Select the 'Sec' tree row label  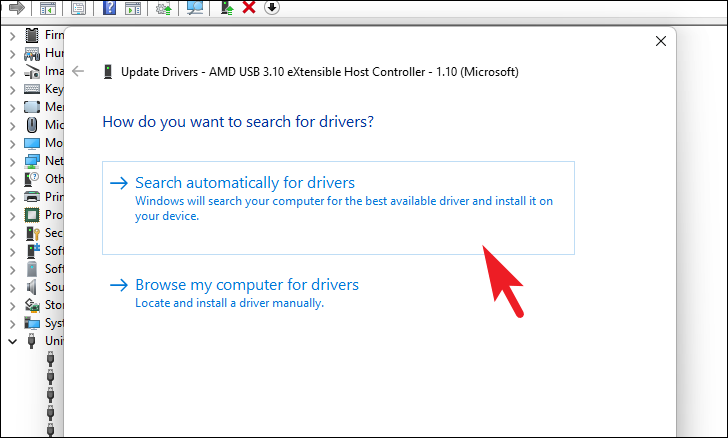[54, 233]
